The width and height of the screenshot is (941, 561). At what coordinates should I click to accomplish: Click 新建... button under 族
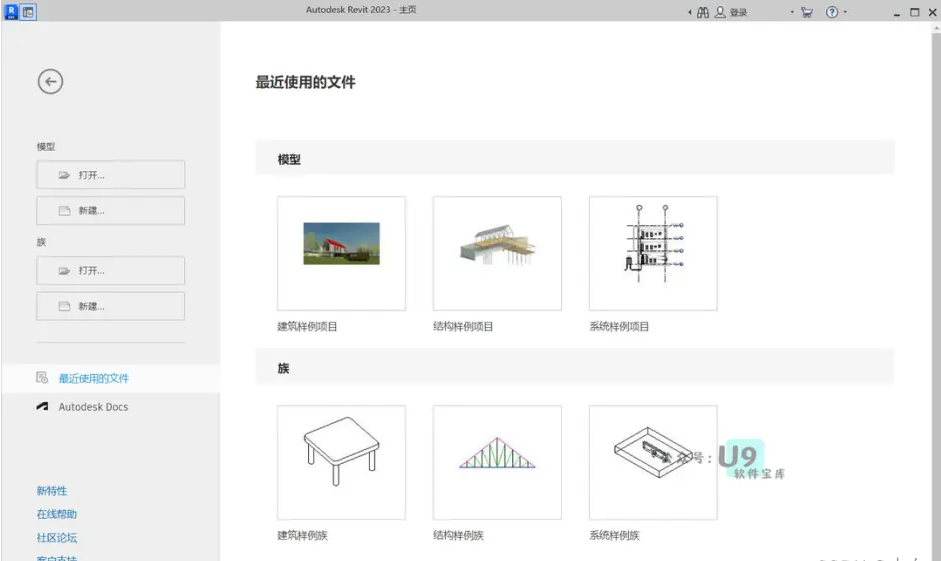110,306
